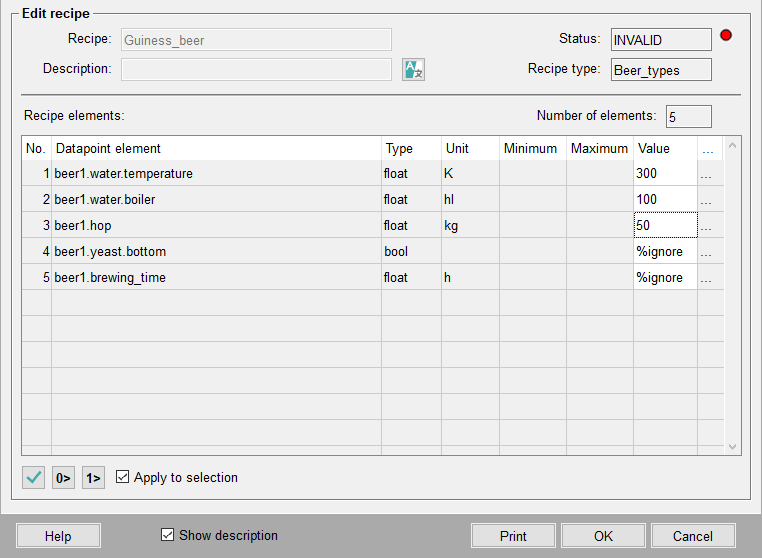Viewport: 762px width, 558px height.
Task: Open ellipsis for beer1.hop row
Action: coord(707,226)
